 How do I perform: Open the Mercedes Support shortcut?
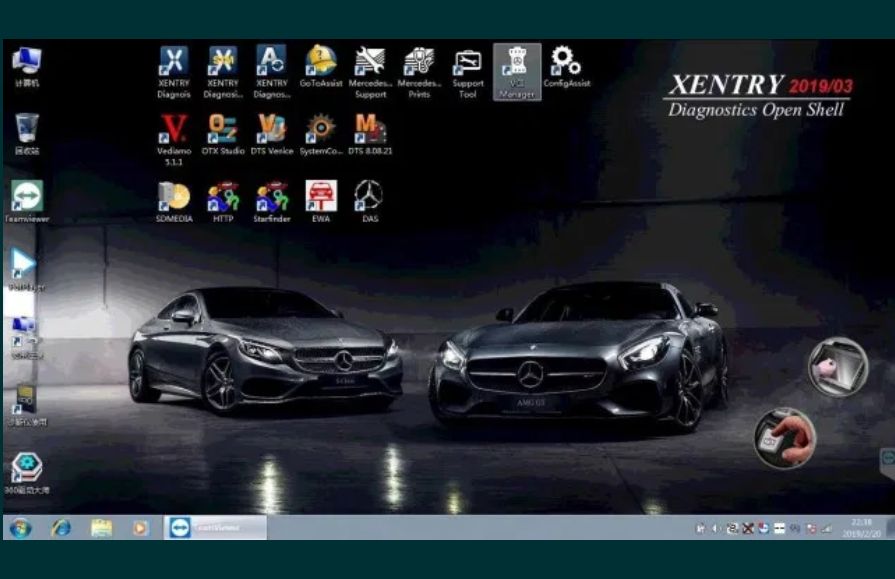click(370, 72)
